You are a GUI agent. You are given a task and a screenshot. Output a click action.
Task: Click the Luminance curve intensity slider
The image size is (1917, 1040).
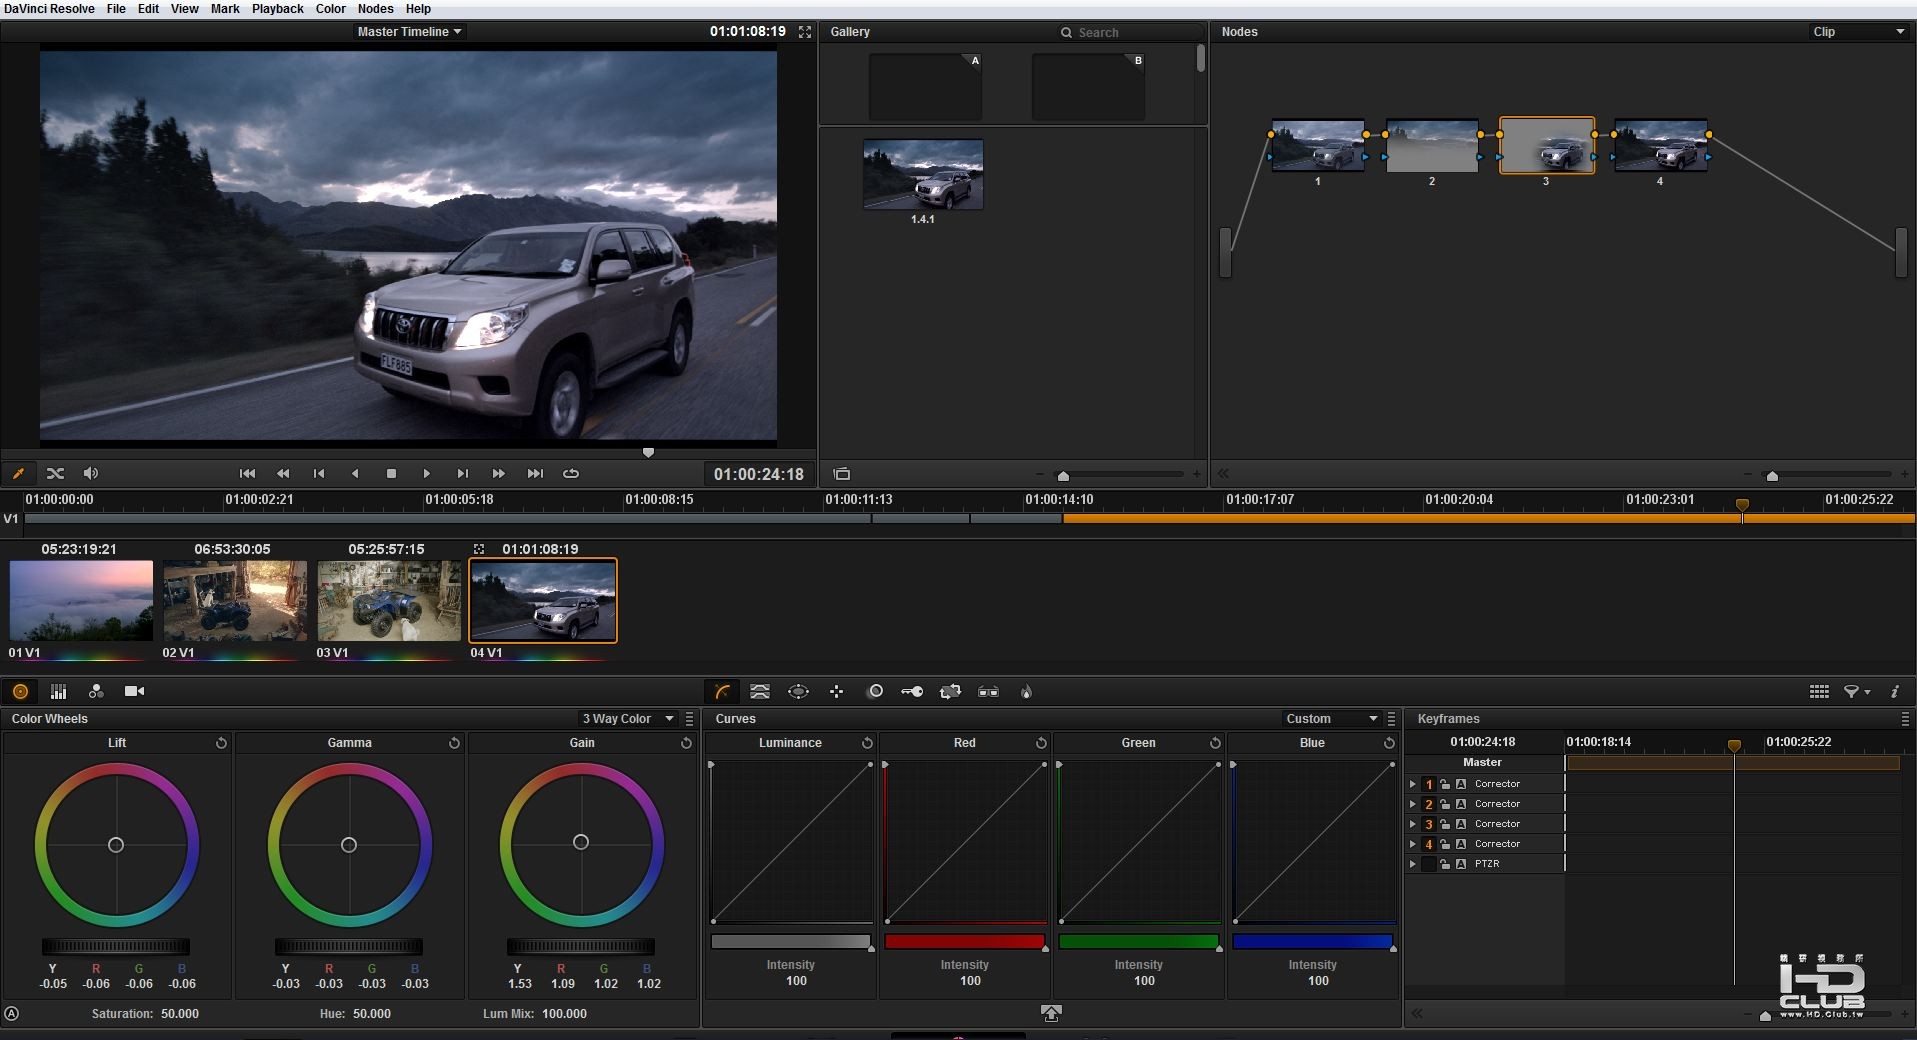tap(790, 941)
